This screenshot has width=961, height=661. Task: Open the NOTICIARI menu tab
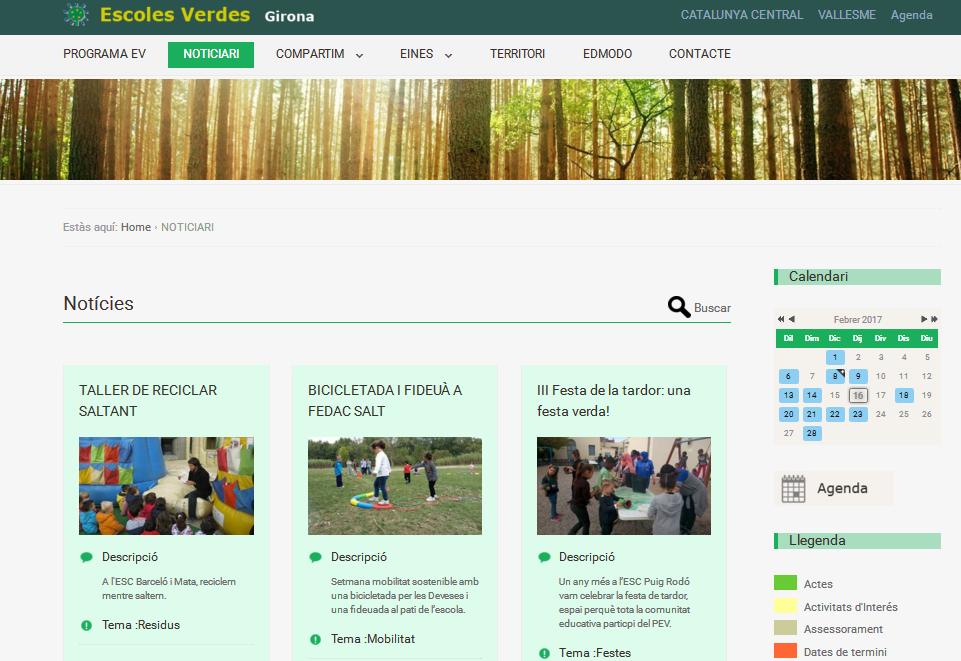click(x=211, y=54)
